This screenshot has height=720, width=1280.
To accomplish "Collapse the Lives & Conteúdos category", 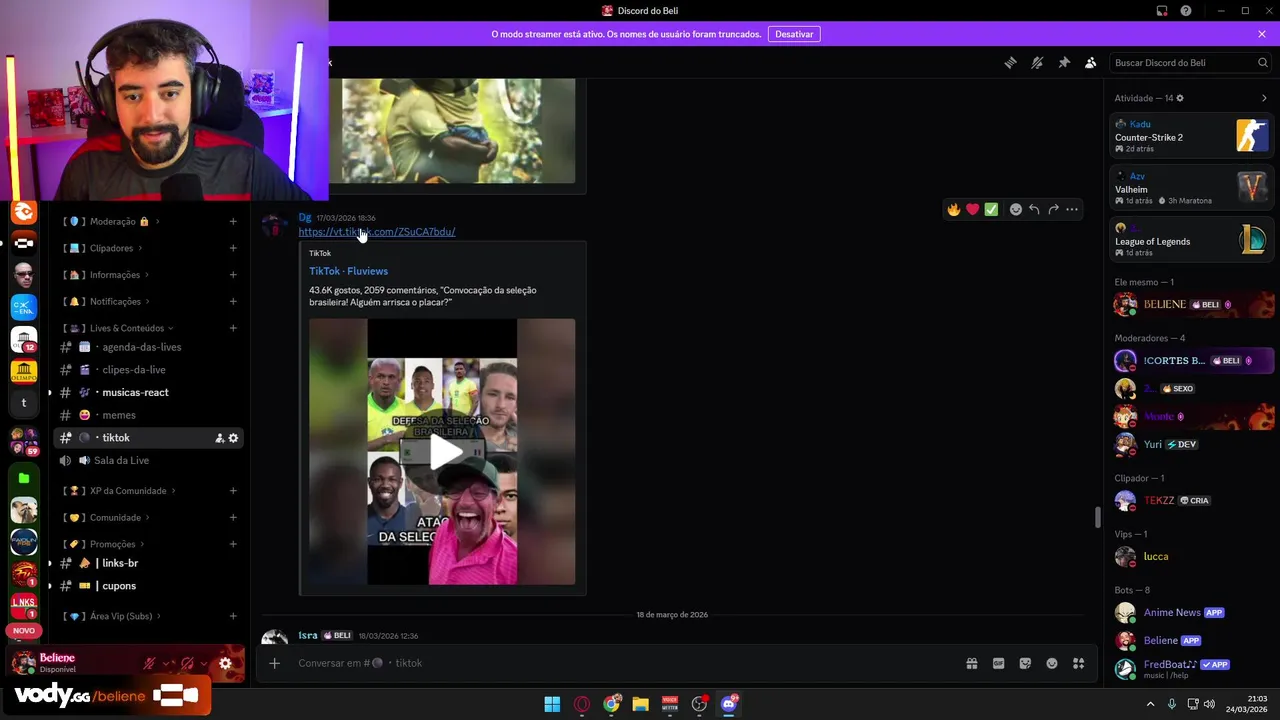I will pyautogui.click(x=119, y=328).
